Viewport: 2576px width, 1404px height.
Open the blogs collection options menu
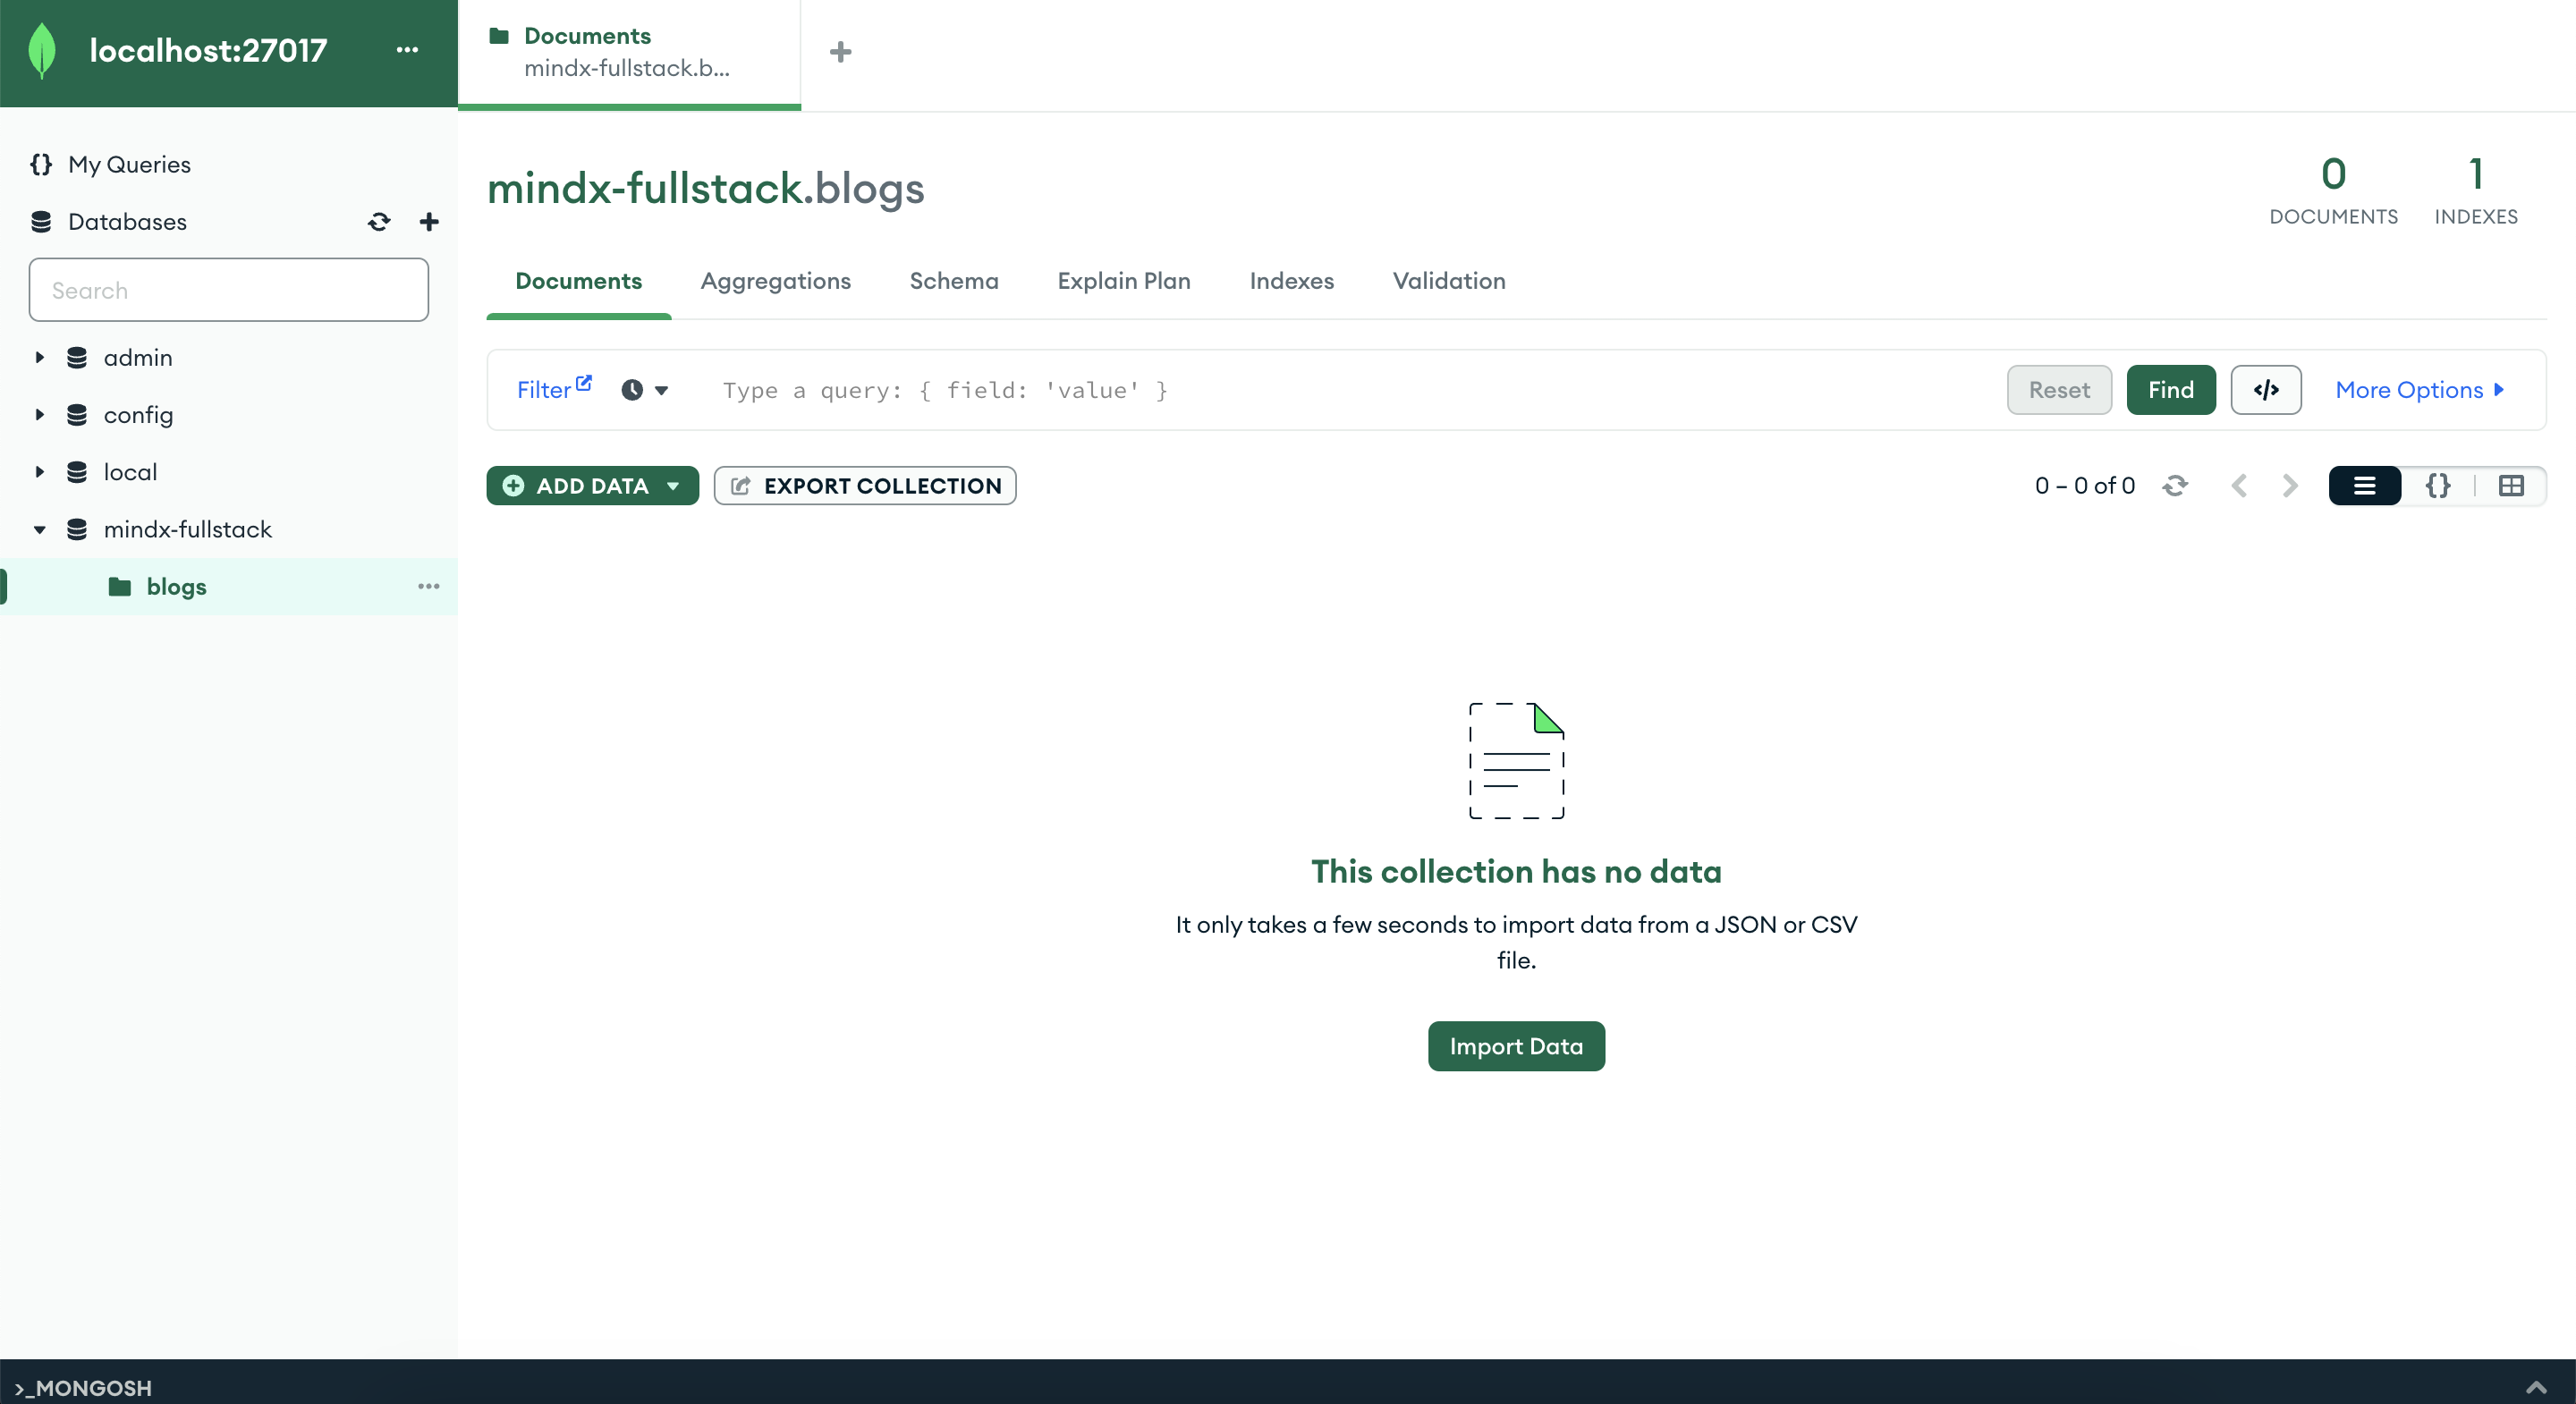pyautogui.click(x=429, y=587)
